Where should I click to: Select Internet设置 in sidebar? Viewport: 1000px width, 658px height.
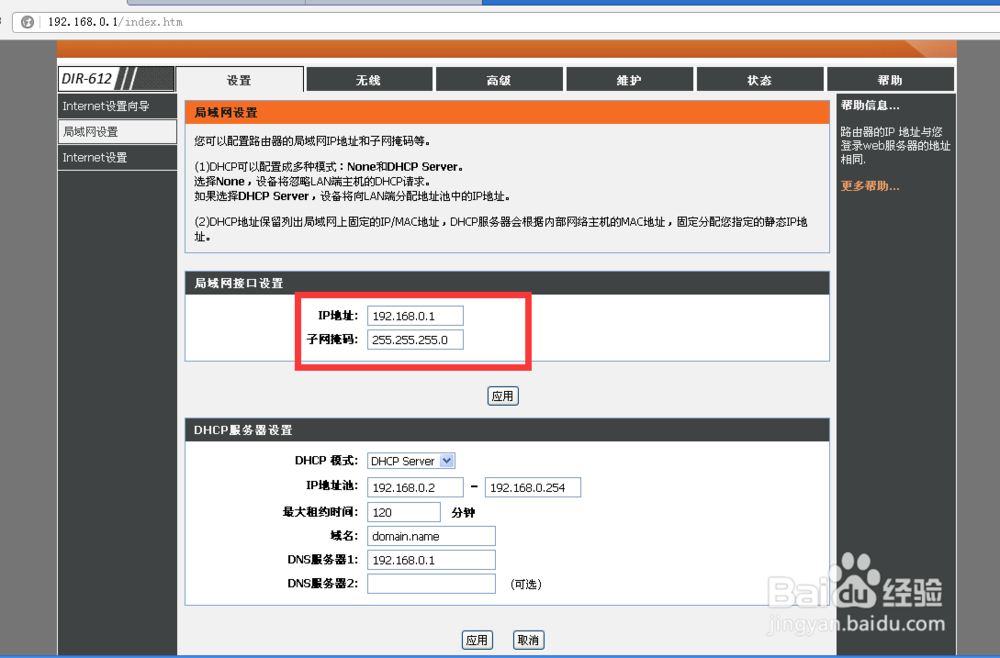click(x=117, y=157)
